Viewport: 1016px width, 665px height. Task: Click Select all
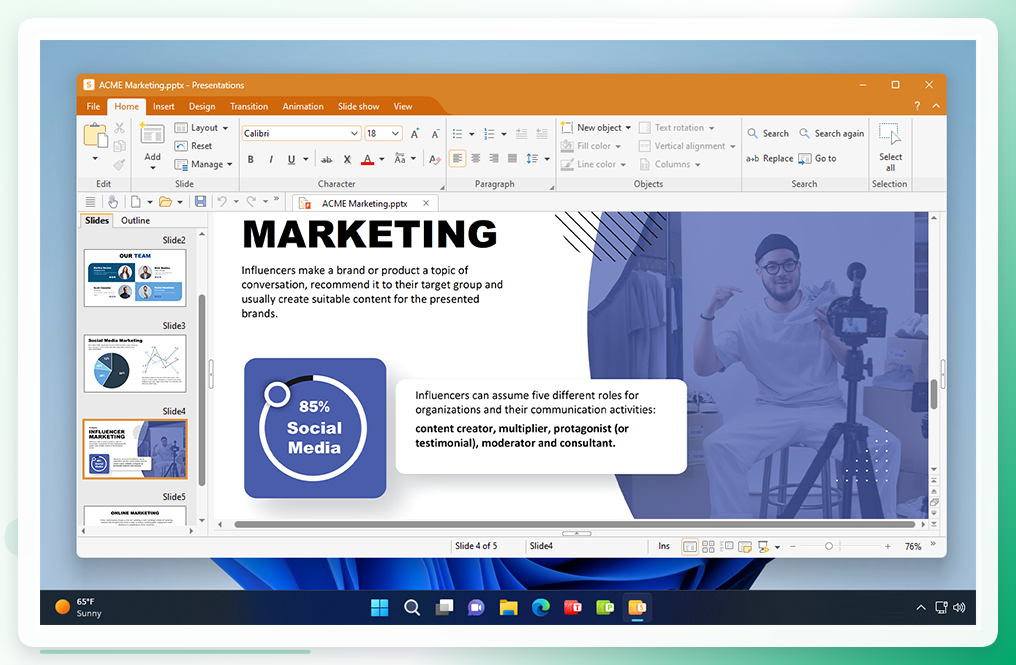pos(890,146)
